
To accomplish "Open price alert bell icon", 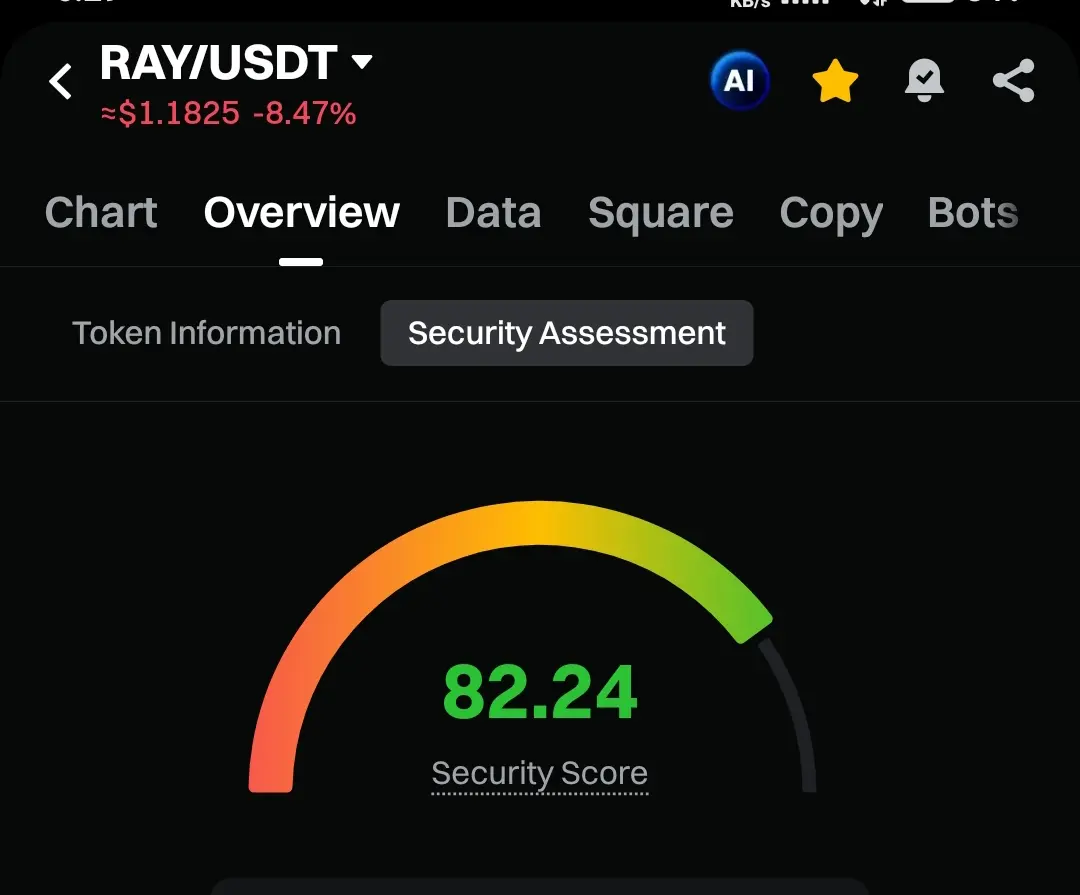I will click(x=924, y=82).
